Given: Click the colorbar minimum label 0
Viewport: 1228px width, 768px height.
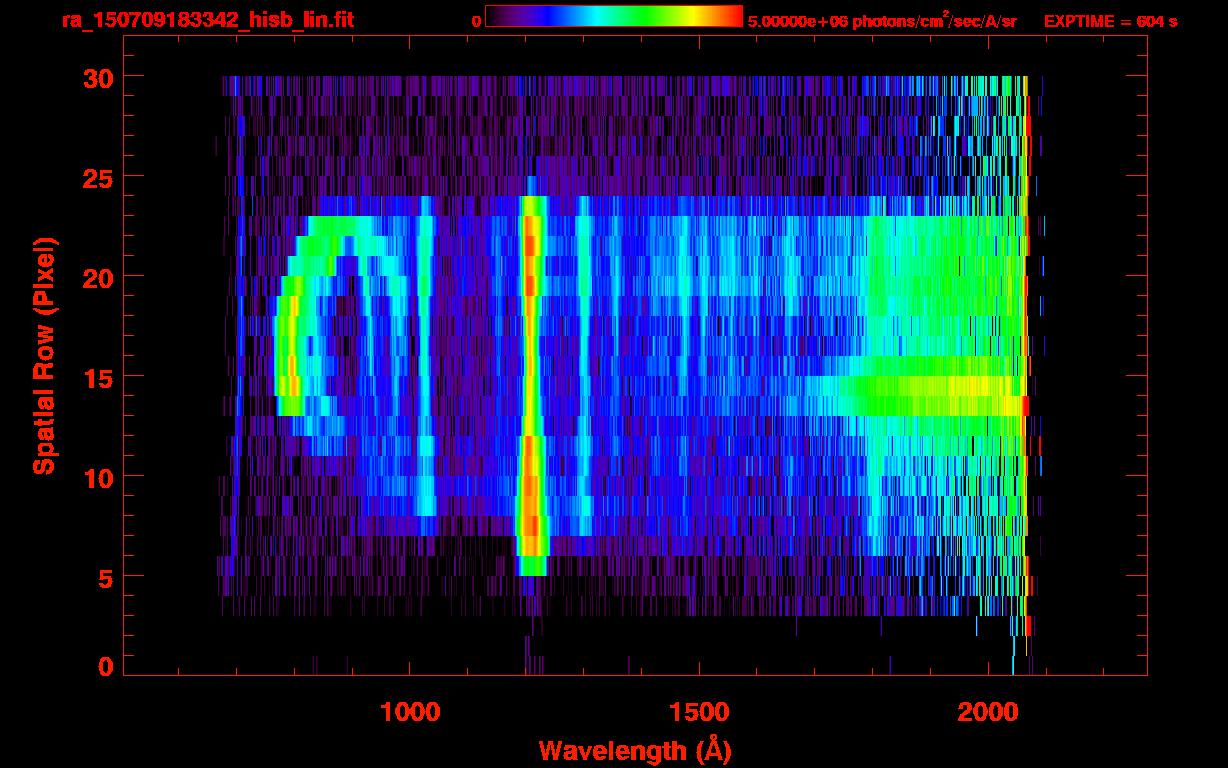Looking at the screenshot, I should 476,21.
